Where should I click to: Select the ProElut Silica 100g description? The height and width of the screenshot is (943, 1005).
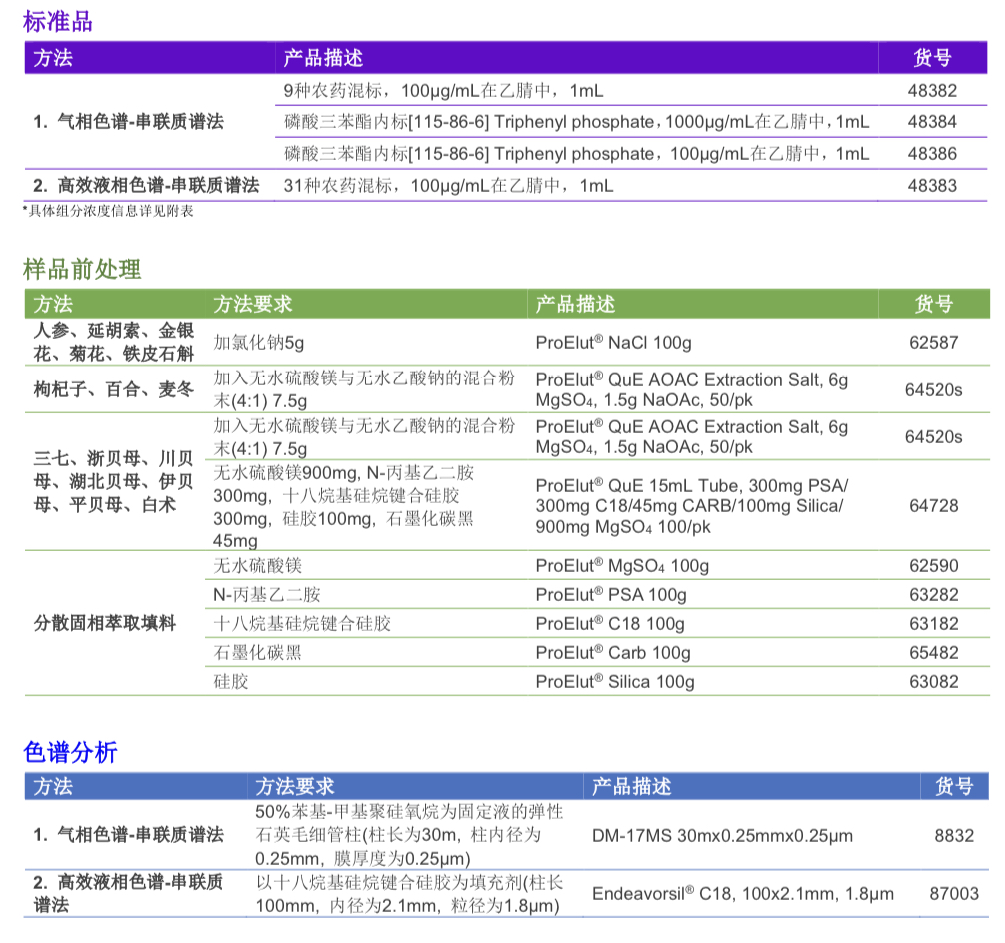(x=614, y=682)
